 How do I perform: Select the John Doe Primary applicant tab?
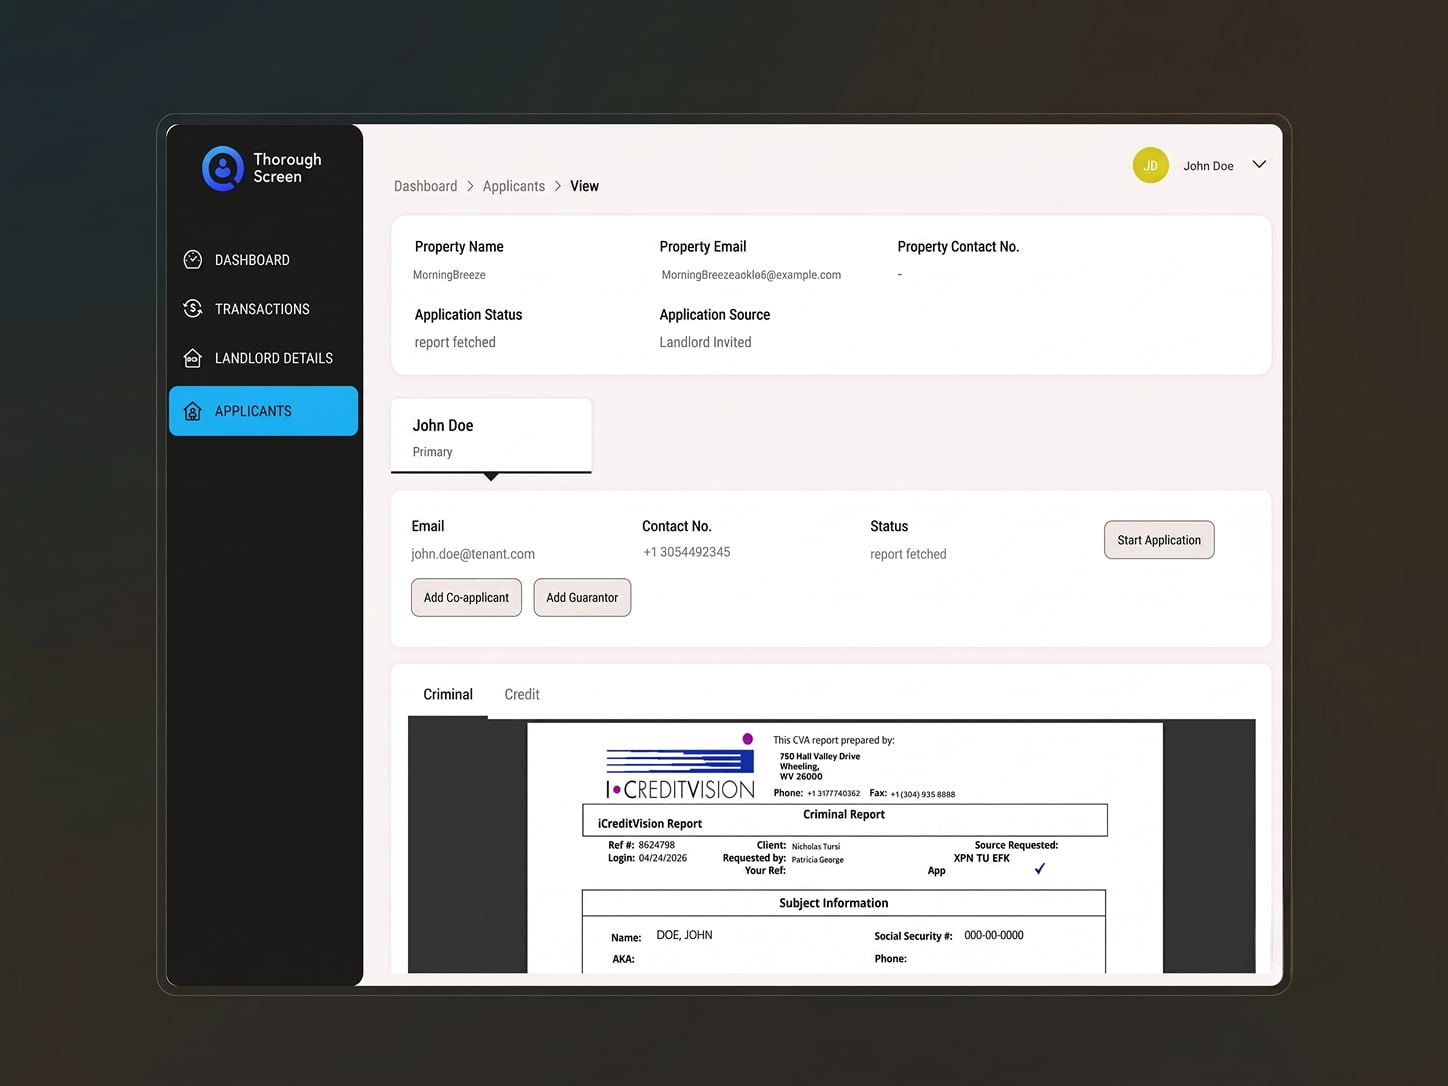tap(491, 436)
